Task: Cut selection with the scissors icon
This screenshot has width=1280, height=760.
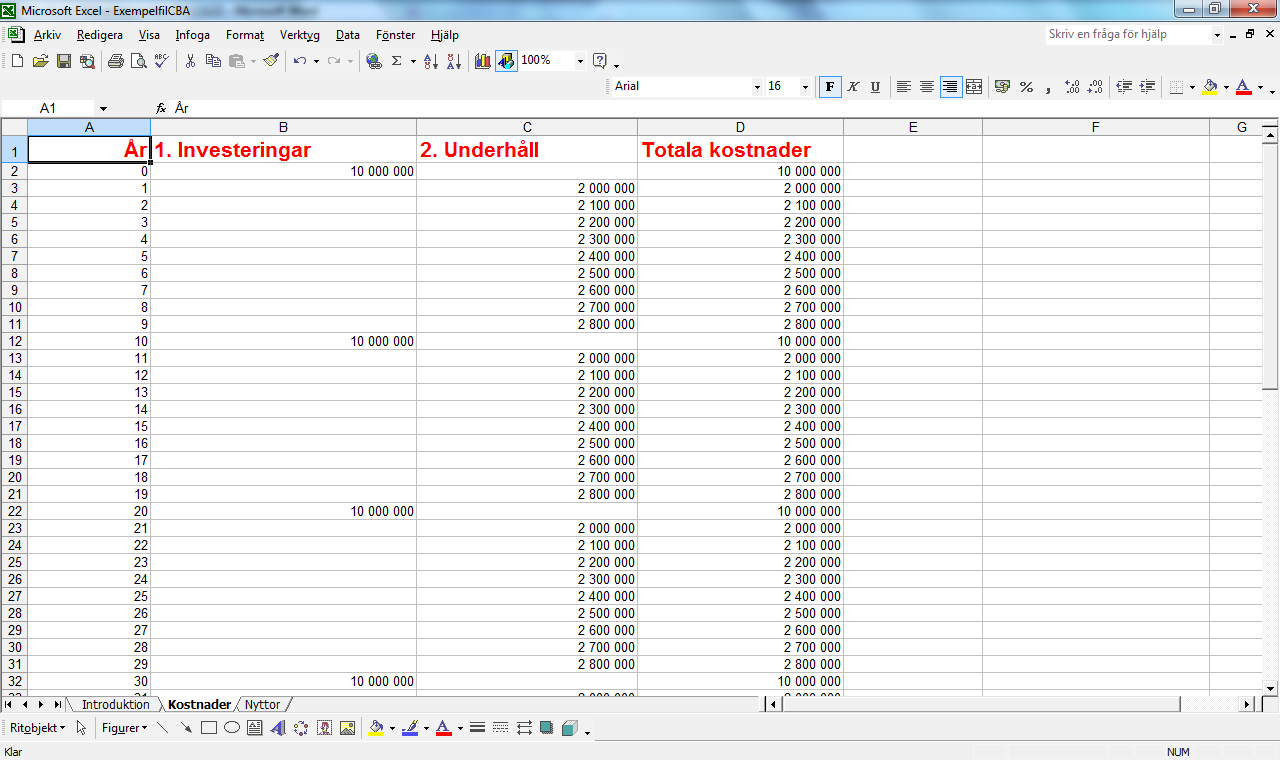Action: point(190,61)
